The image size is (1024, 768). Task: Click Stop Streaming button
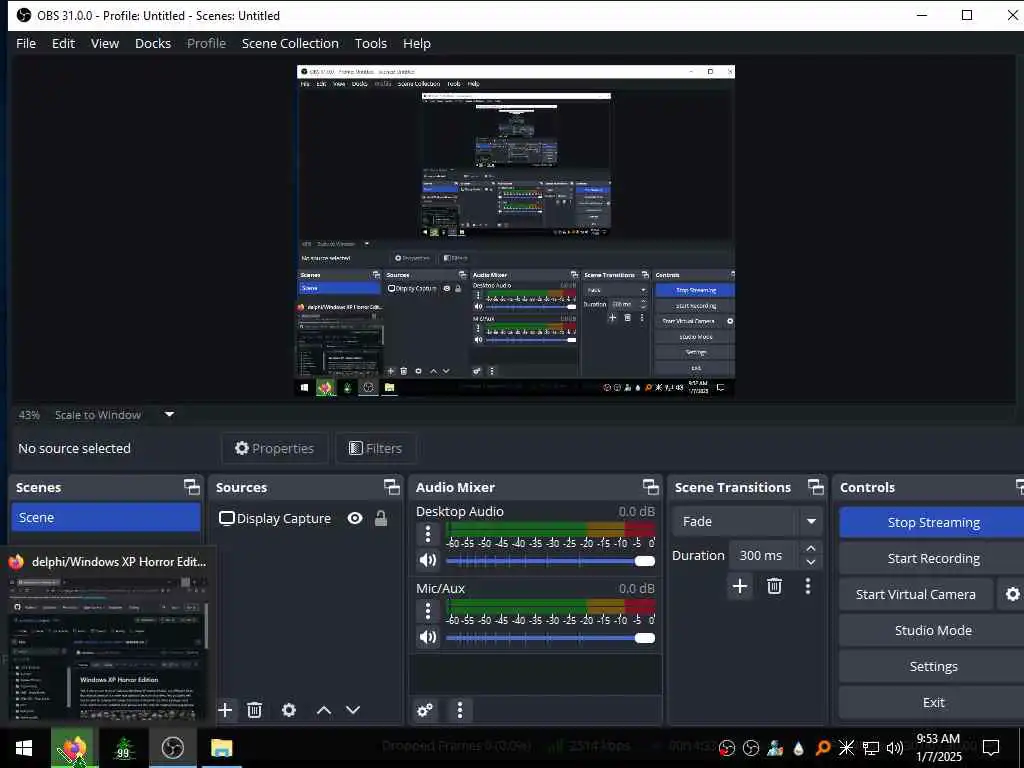(x=933, y=522)
